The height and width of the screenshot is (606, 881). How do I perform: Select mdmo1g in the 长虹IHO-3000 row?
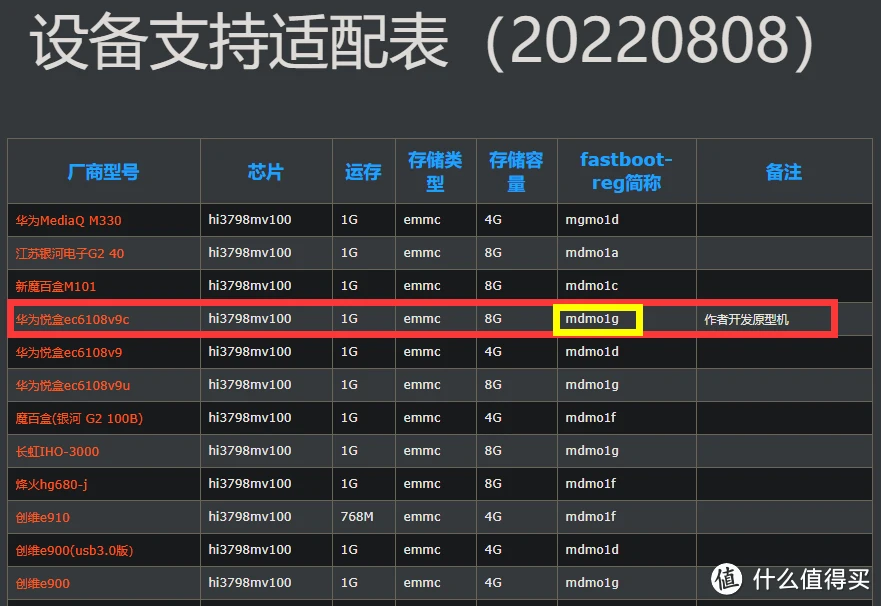(592, 451)
